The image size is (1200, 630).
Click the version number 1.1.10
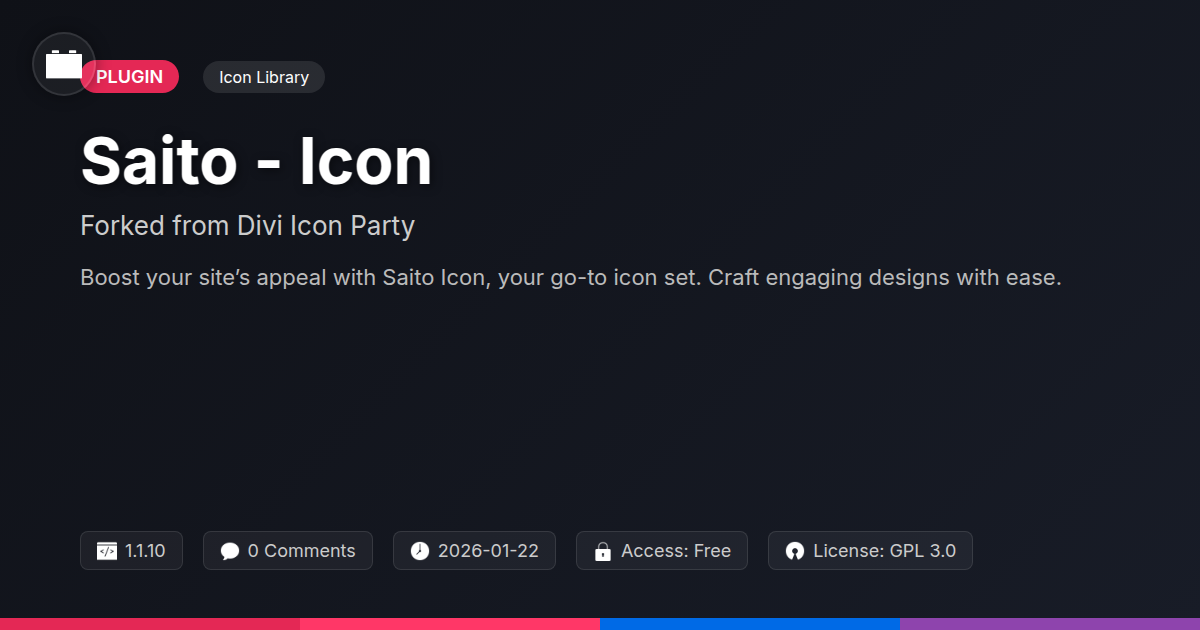(145, 551)
